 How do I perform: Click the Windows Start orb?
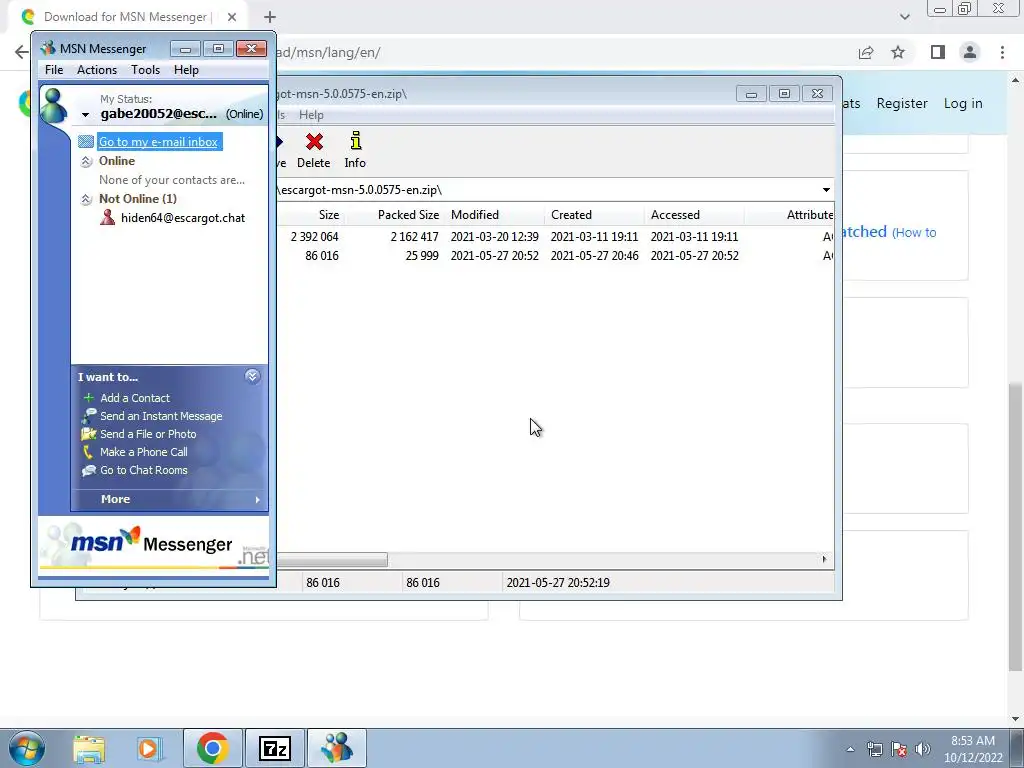click(27, 748)
